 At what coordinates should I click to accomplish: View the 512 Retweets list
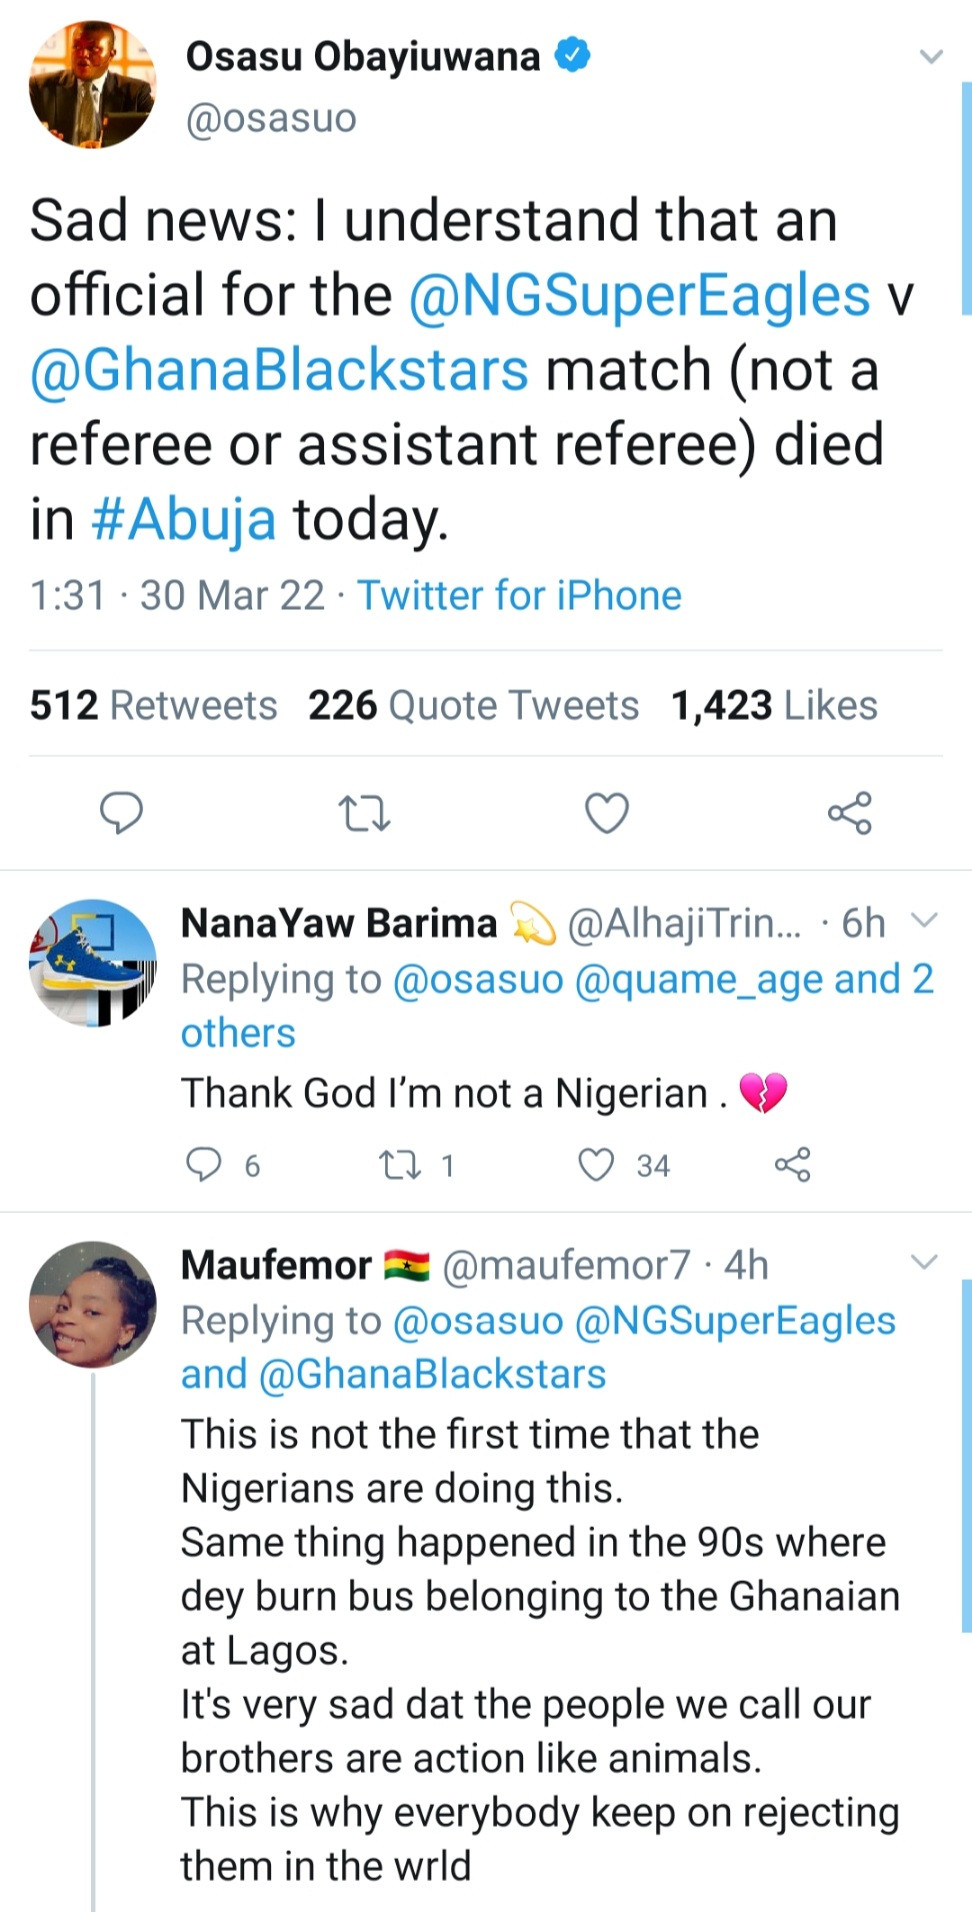tap(153, 705)
